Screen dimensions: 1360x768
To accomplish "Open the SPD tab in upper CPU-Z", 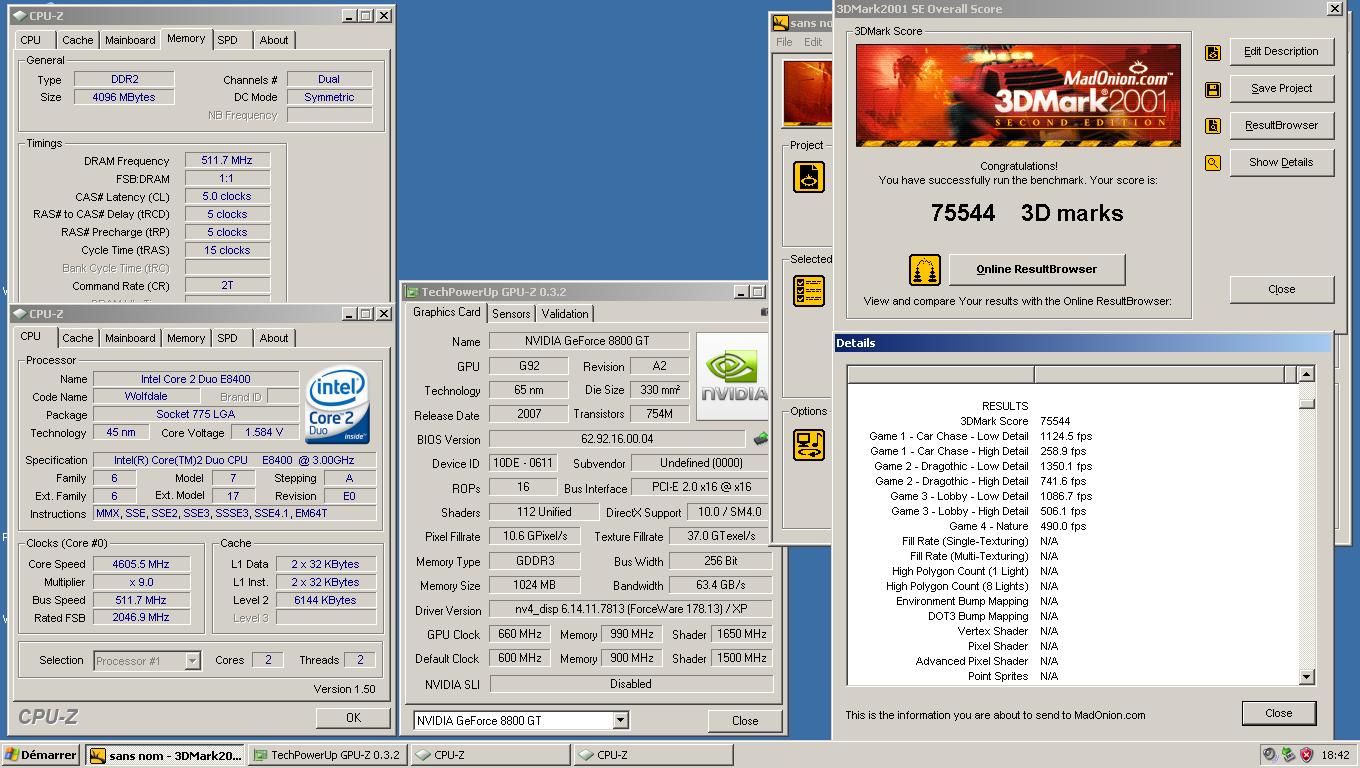I will click(x=227, y=40).
